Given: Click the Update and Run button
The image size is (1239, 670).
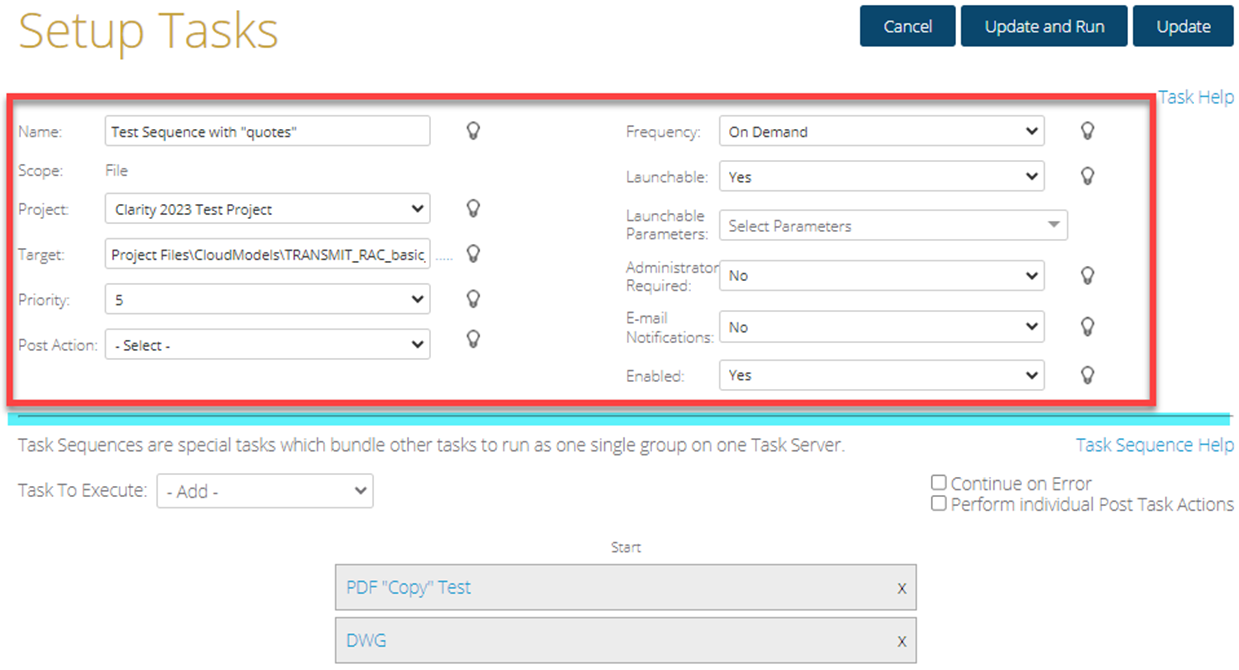Looking at the screenshot, I should (1044, 27).
